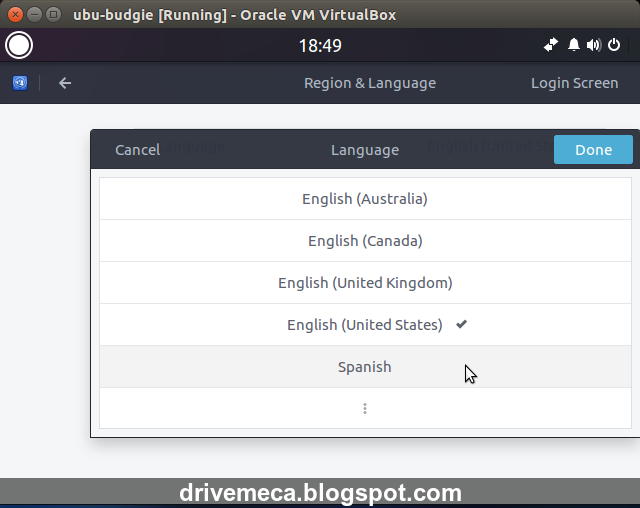The image size is (640, 508).
Task: Cancel the Language dialog
Action: [138, 150]
